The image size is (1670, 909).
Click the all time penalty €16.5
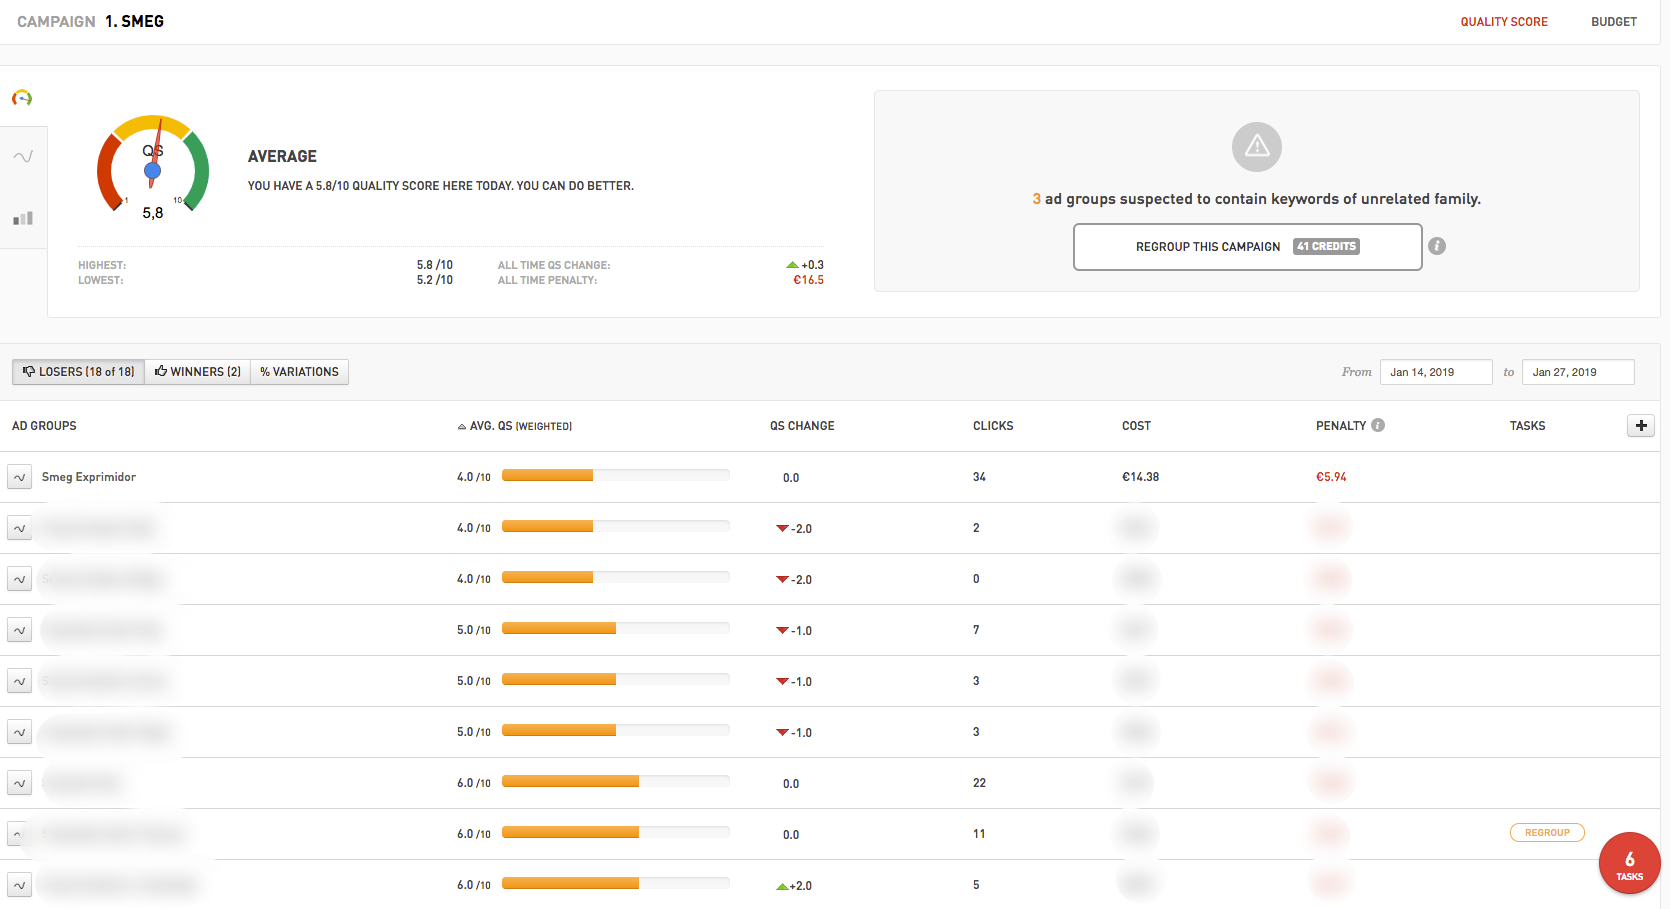tap(808, 280)
